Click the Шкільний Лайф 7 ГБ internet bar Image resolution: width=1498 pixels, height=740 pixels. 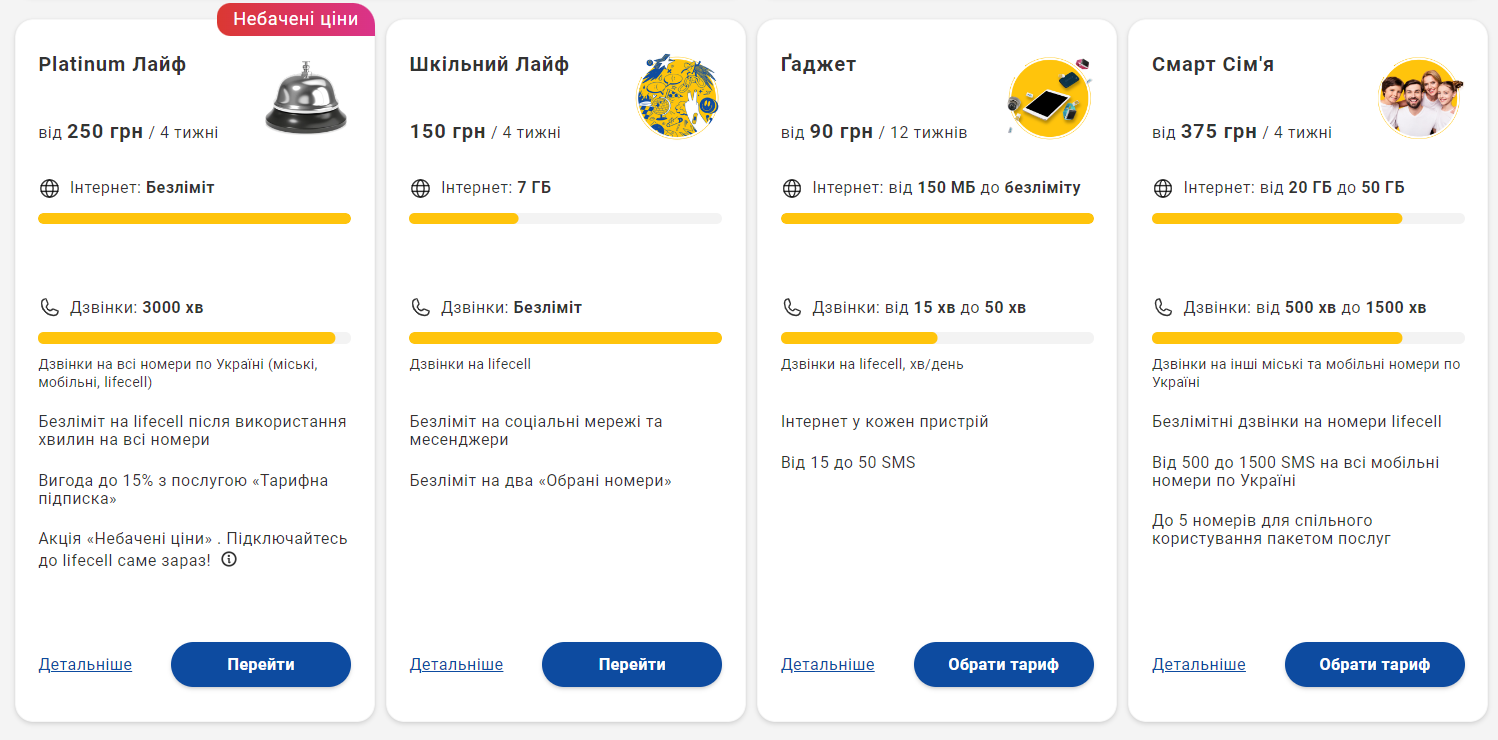click(565, 218)
